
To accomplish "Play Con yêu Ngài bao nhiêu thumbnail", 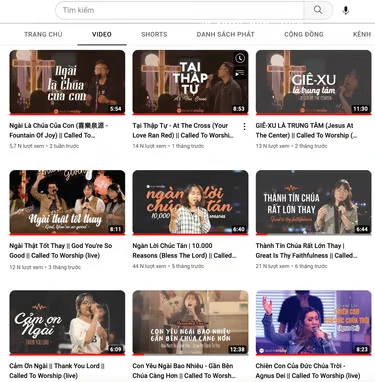I will pos(190,322).
